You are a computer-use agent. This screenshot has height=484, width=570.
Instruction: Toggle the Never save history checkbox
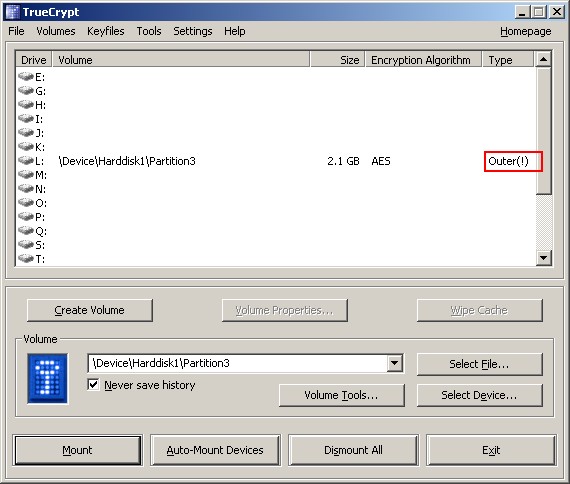tap(93, 384)
